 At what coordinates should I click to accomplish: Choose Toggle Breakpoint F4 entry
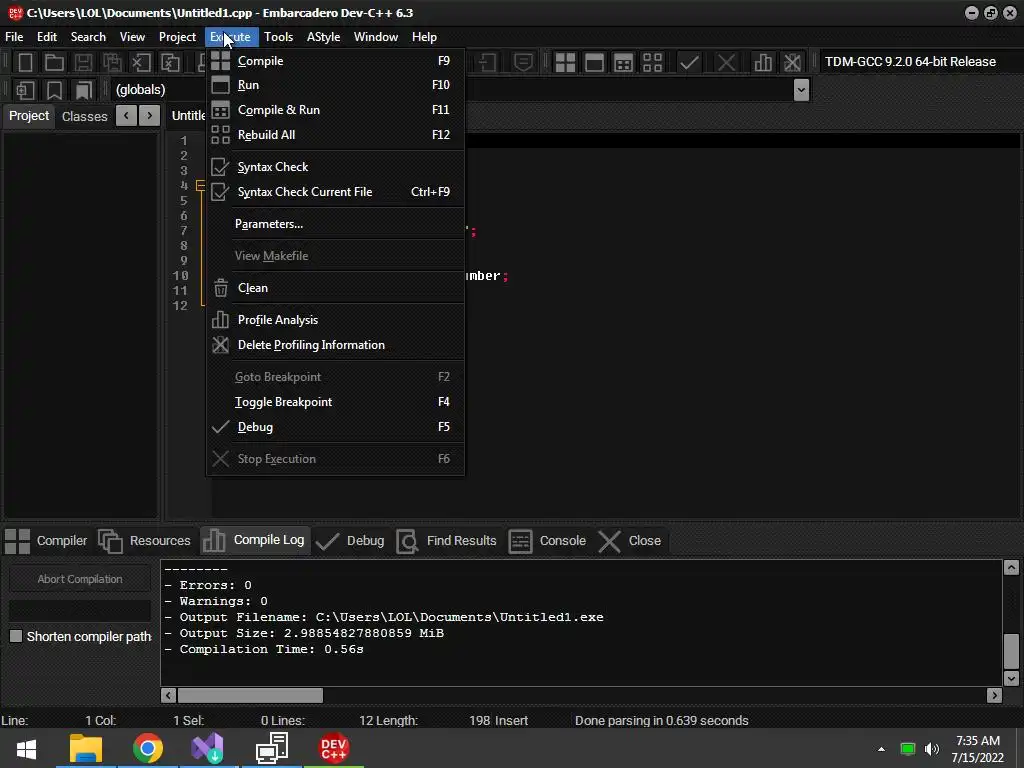(x=335, y=402)
